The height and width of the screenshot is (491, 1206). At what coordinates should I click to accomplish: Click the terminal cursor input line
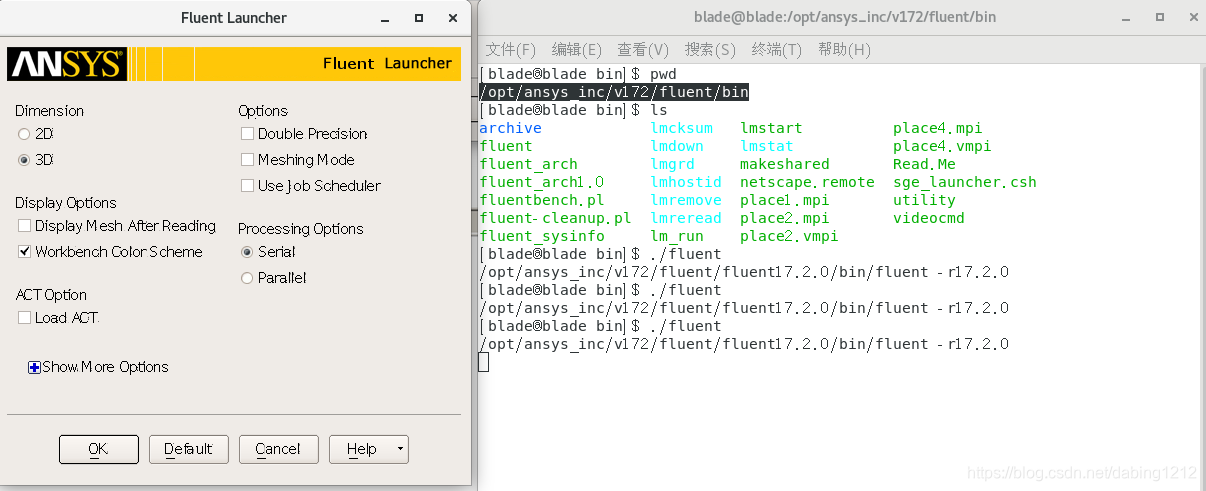(484, 362)
